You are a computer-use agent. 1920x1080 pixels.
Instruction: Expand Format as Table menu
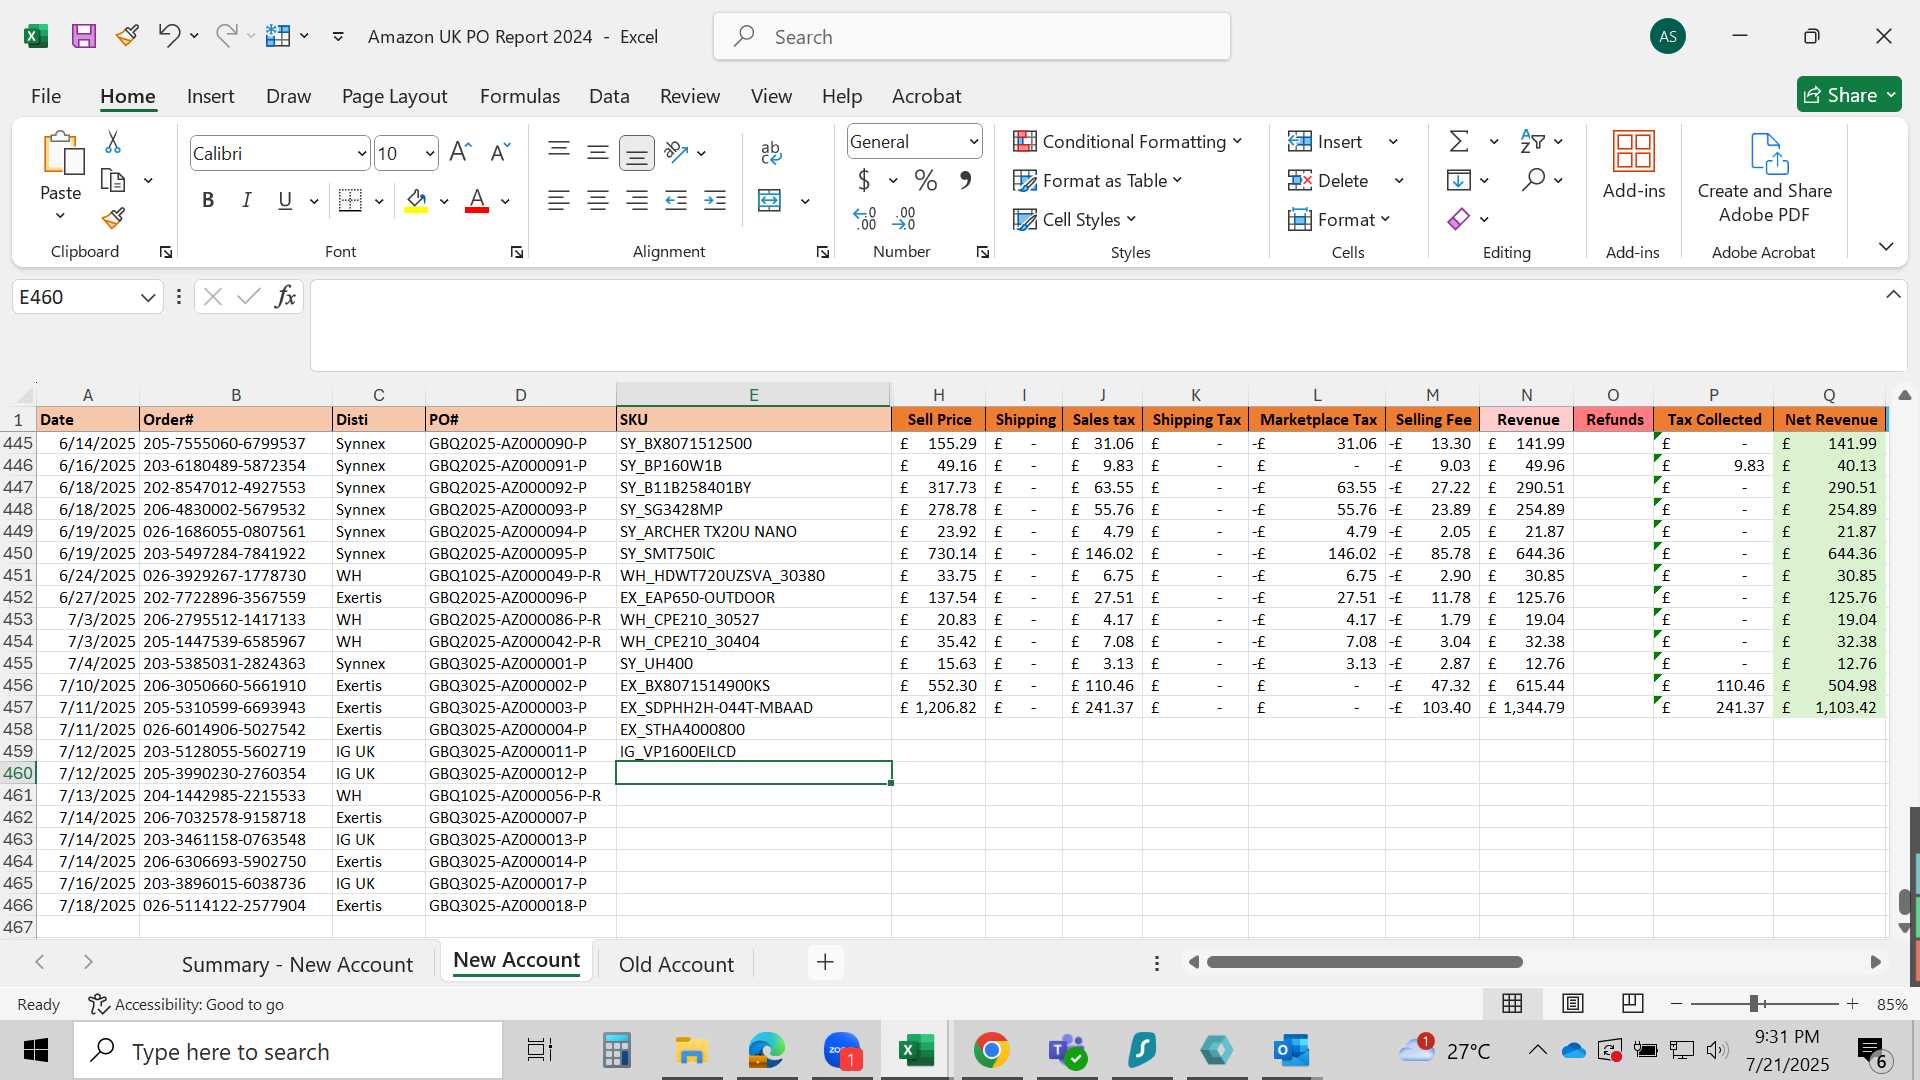1098,180
